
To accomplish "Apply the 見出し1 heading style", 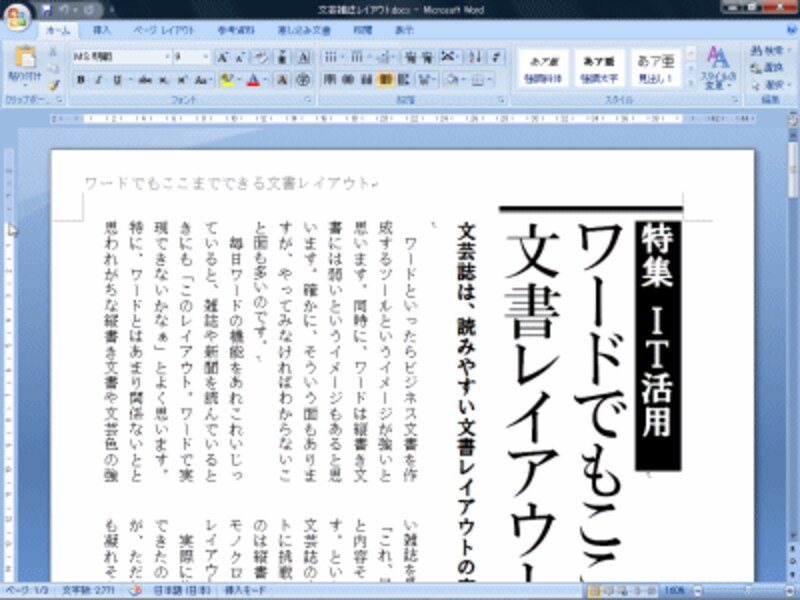I will [x=654, y=64].
